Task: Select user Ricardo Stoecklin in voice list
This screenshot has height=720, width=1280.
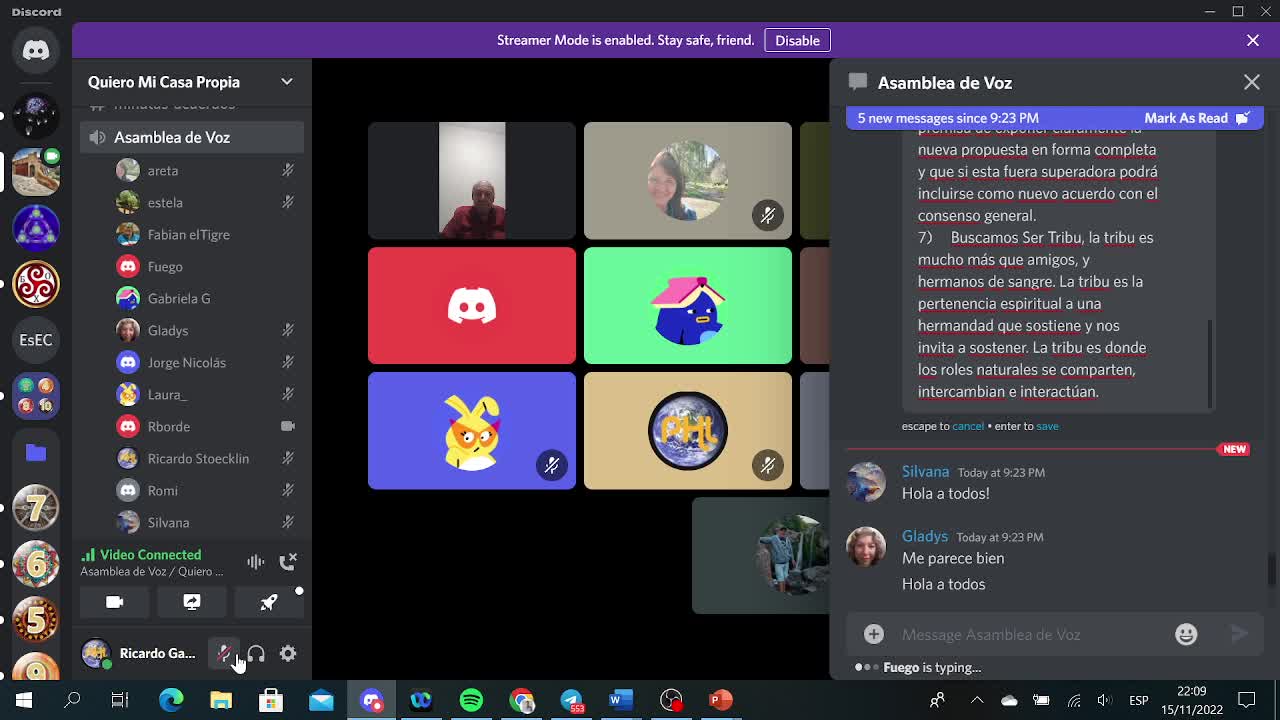Action: [206, 458]
